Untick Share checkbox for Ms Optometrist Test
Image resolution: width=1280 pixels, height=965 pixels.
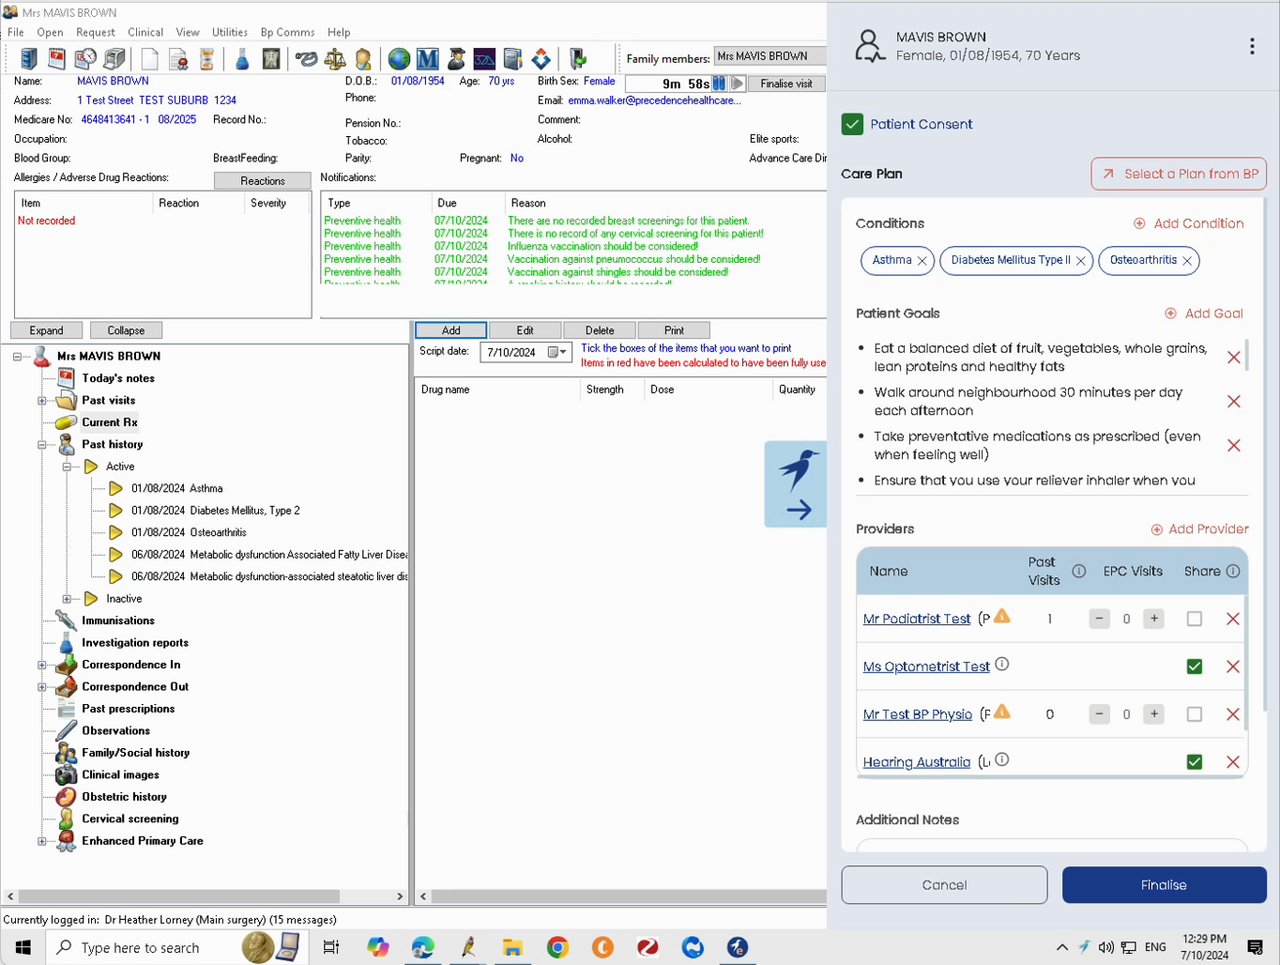point(1194,667)
